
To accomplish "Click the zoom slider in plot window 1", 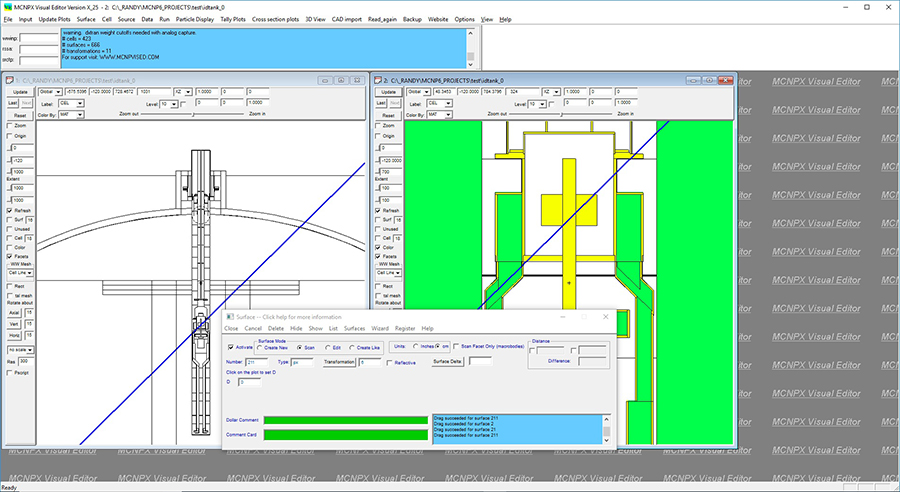I will point(193,114).
